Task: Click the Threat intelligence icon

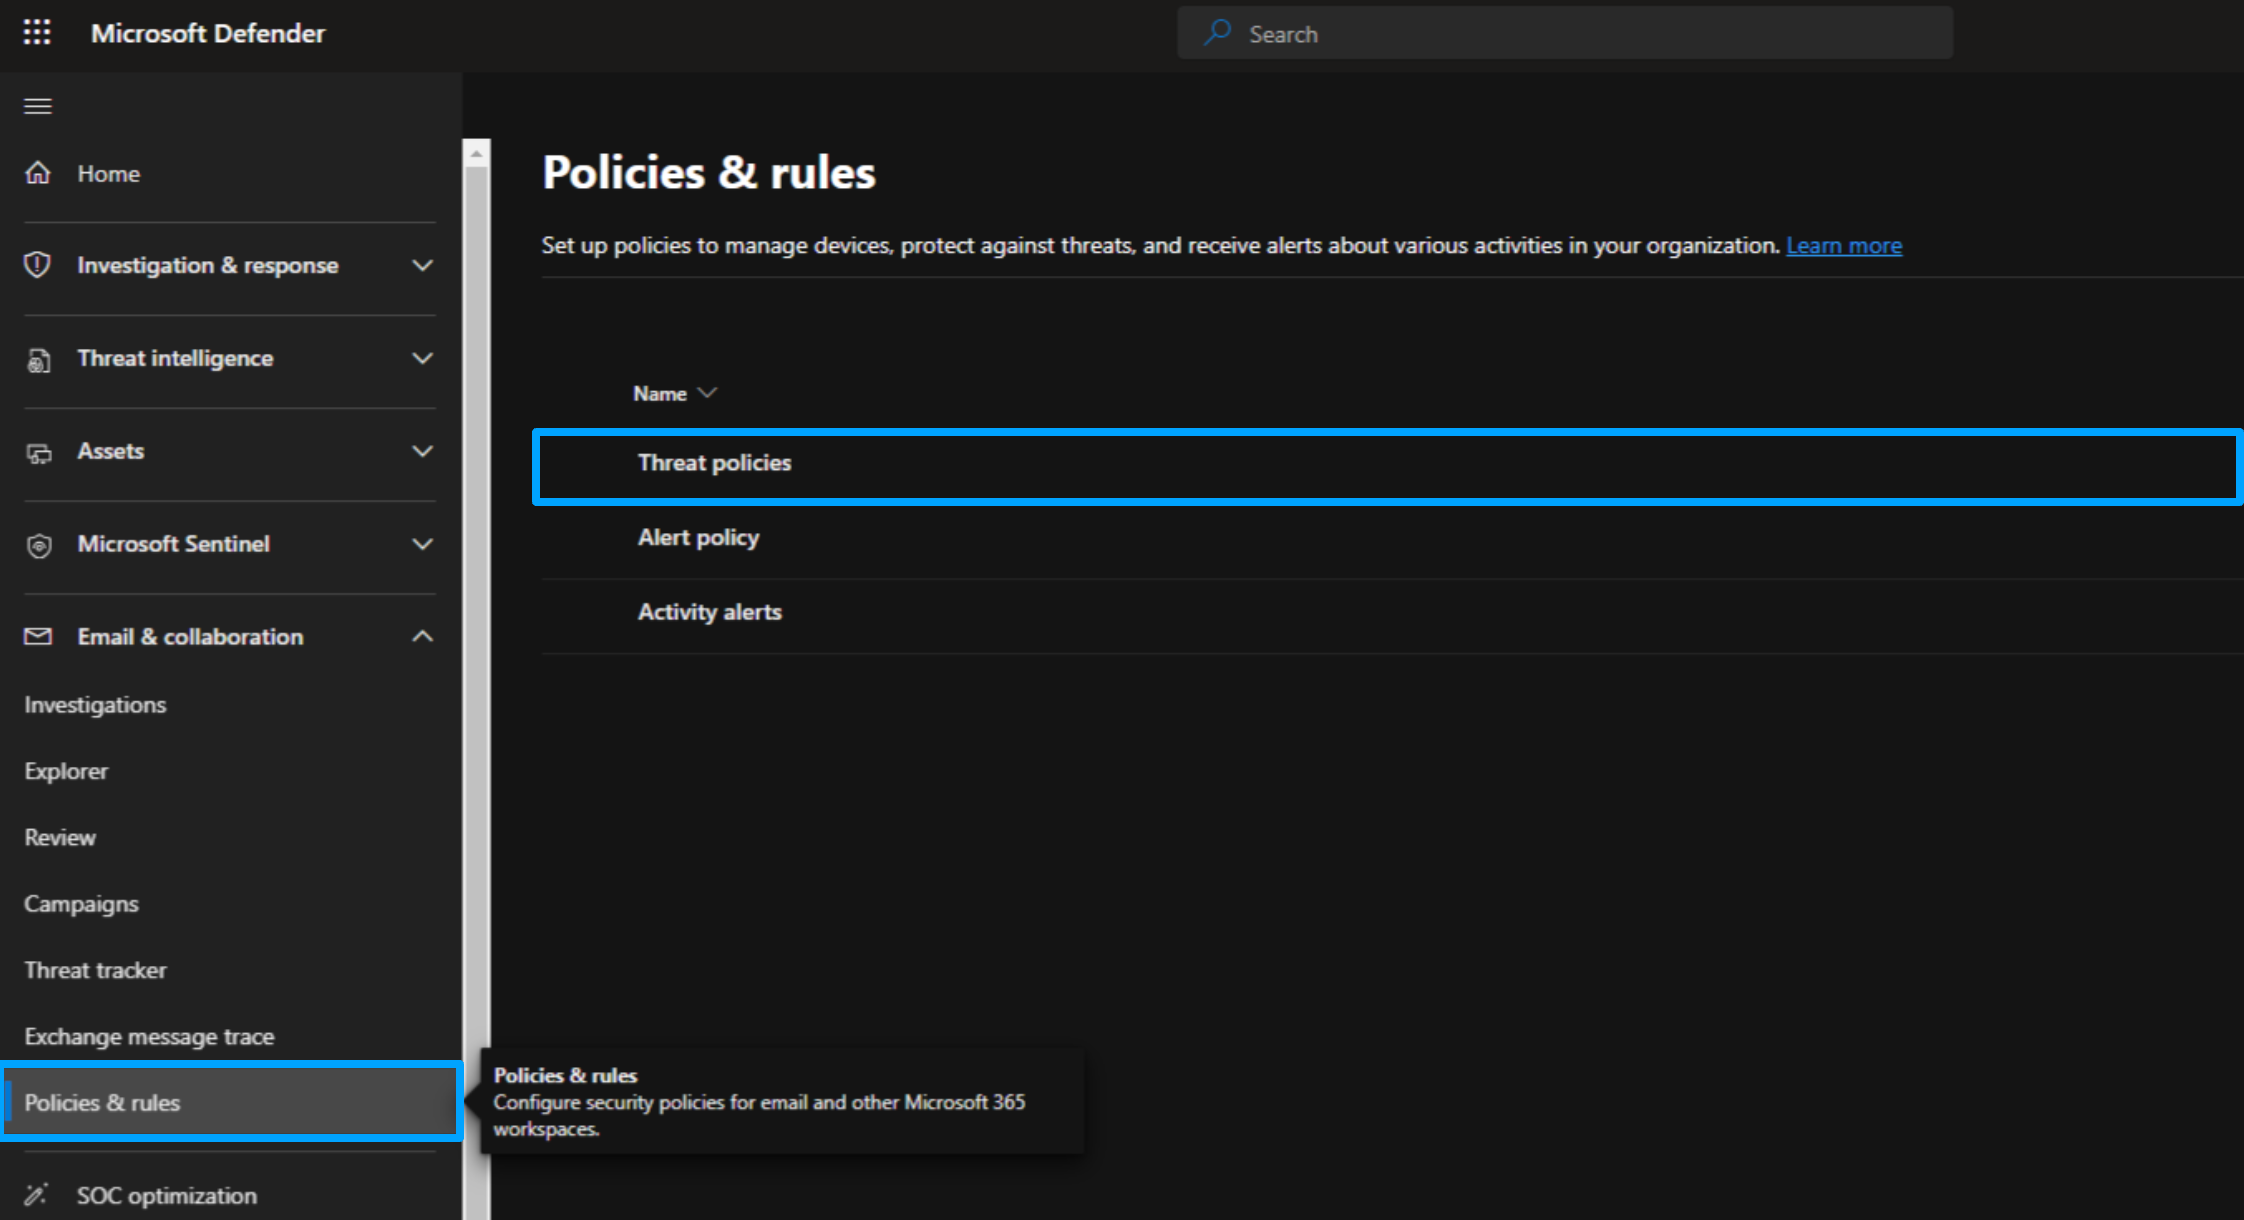Action: tap(38, 359)
